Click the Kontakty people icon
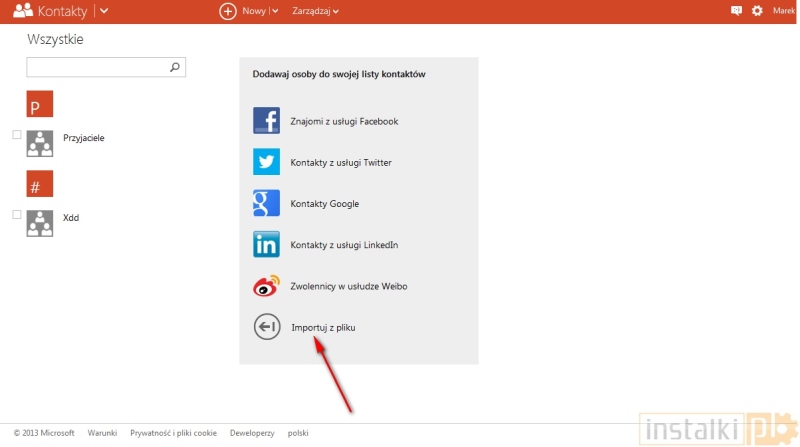Viewport: 800px width, 447px height. [x=23, y=11]
